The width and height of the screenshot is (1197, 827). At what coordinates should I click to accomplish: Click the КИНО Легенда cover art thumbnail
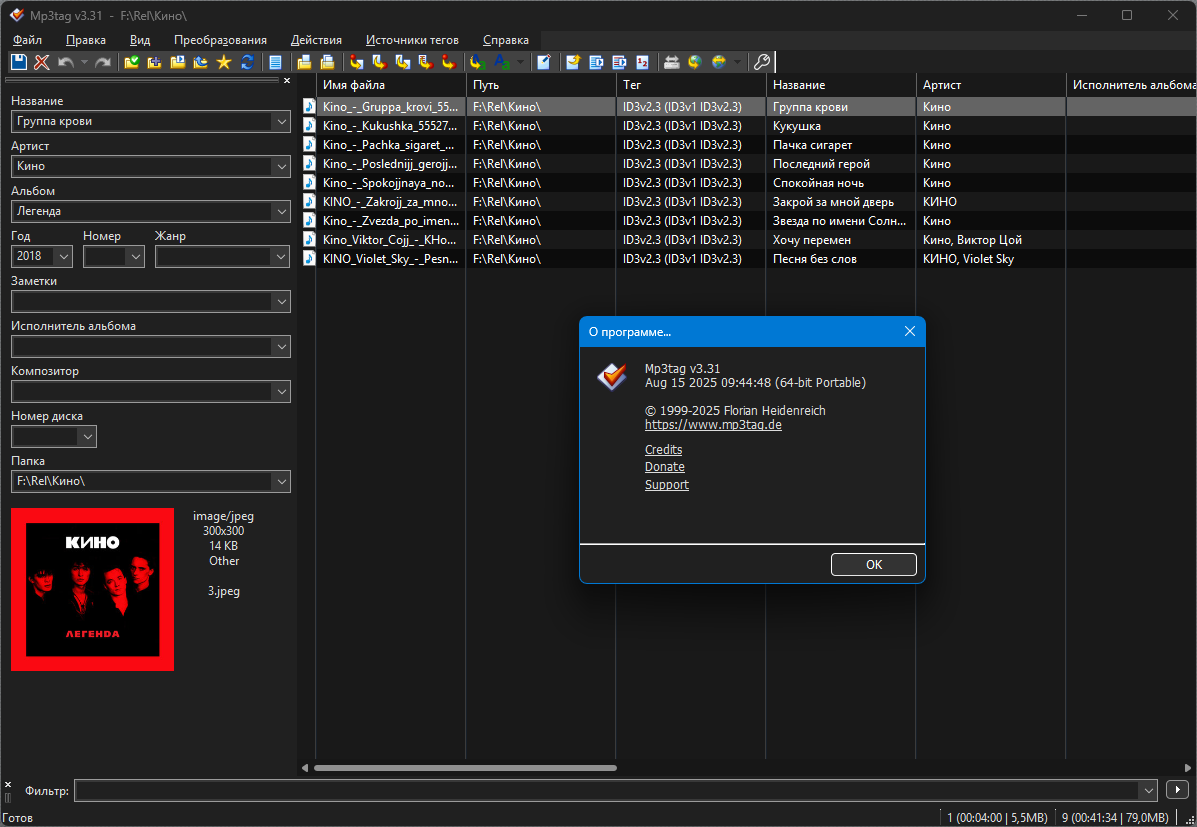click(x=92, y=590)
